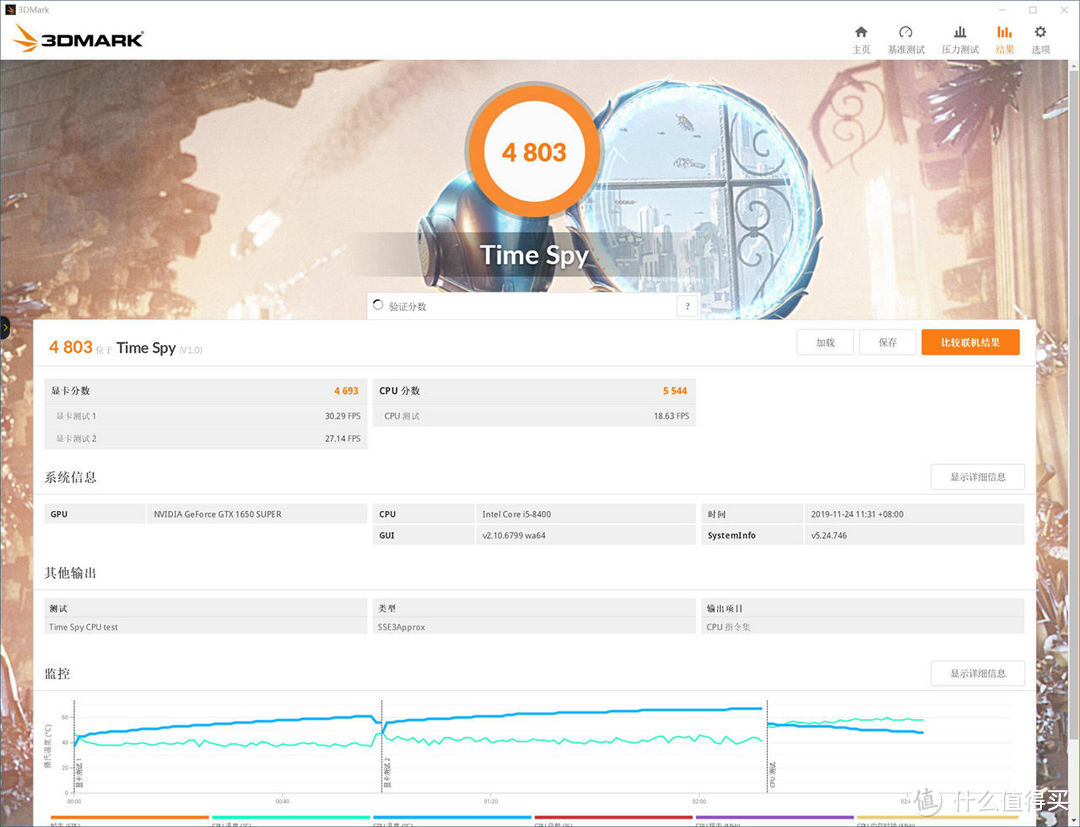Click the 显卡测试 2 marker line on chart

tap(382, 747)
